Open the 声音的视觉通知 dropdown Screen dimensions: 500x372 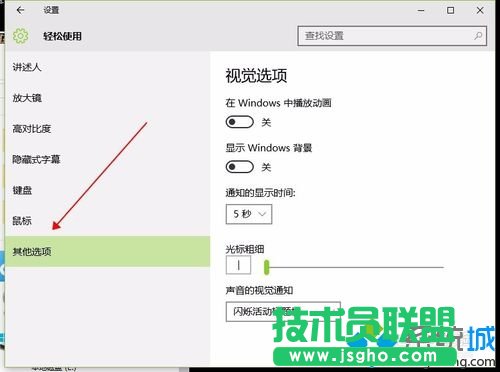tap(283, 312)
